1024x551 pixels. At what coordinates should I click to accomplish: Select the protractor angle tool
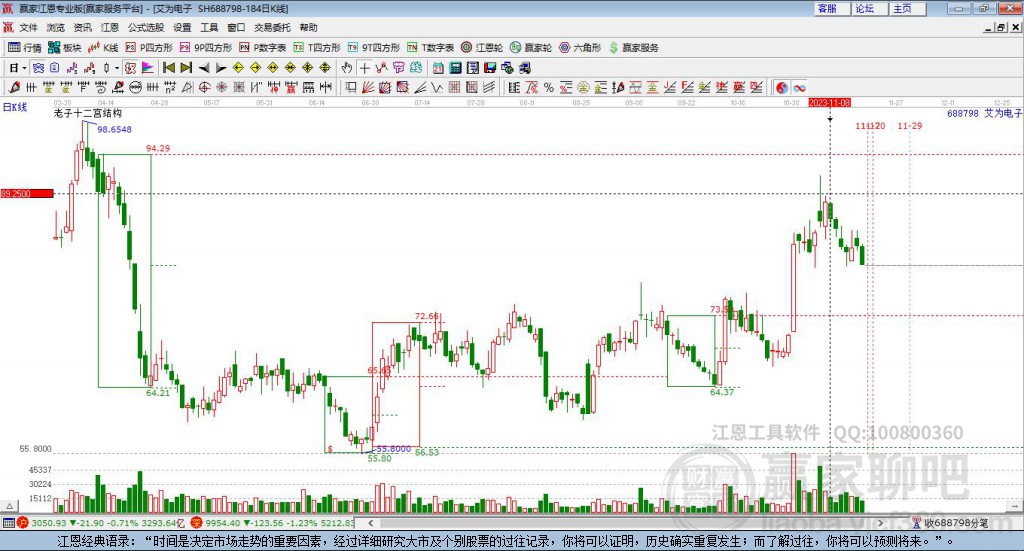(x=187, y=87)
